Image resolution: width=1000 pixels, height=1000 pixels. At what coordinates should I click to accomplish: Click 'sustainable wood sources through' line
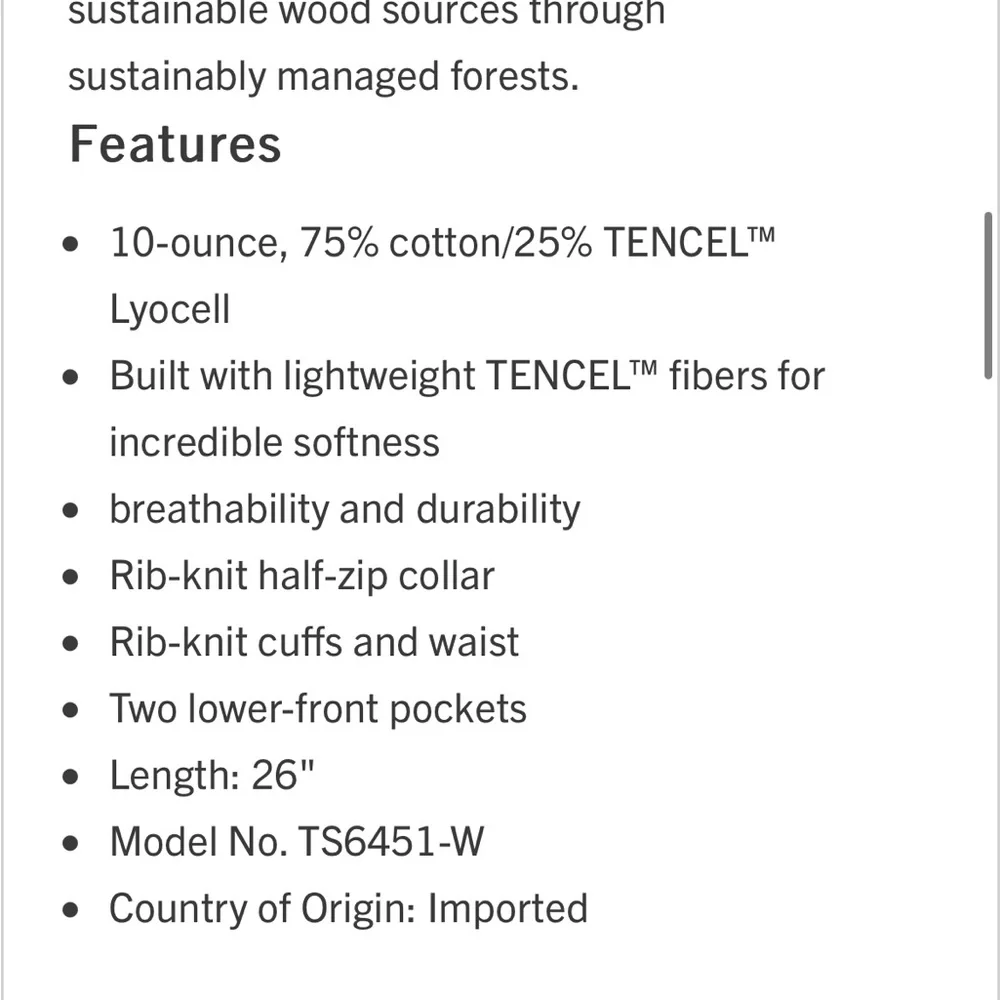pos(366,14)
